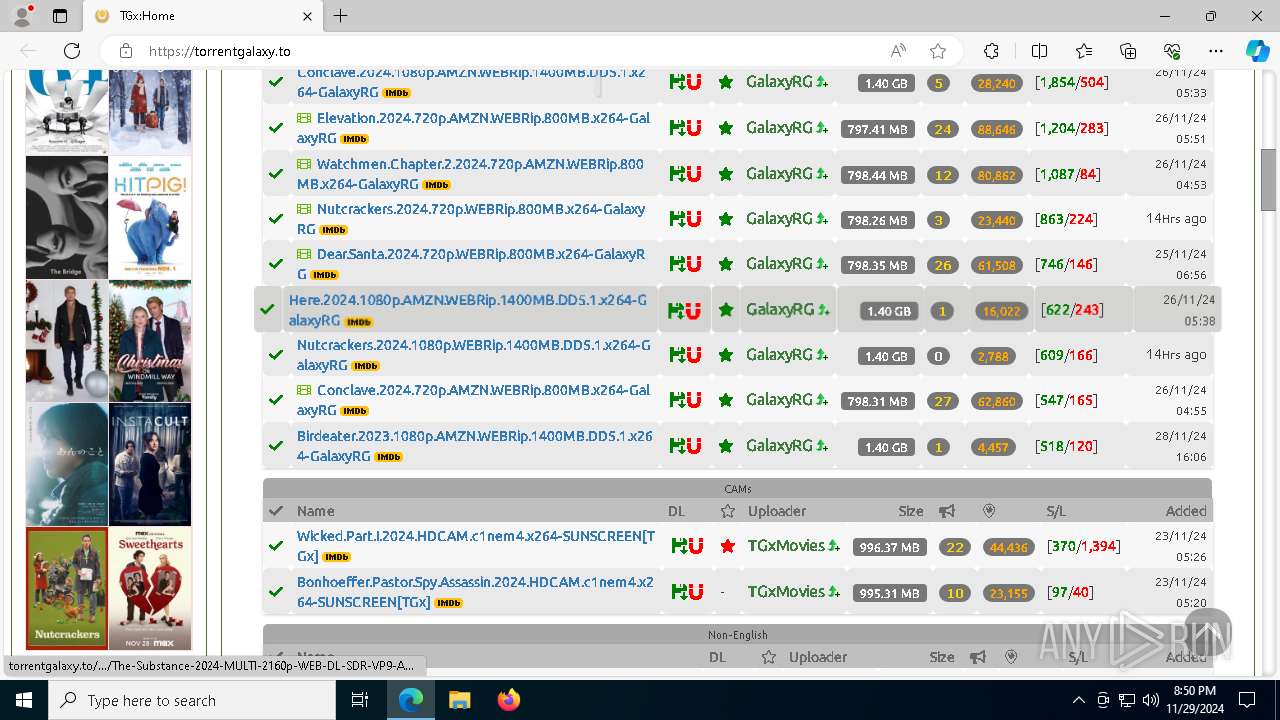This screenshot has height=720, width=1280.
Task: Open Copilot sidebar
Action: (x=1257, y=51)
